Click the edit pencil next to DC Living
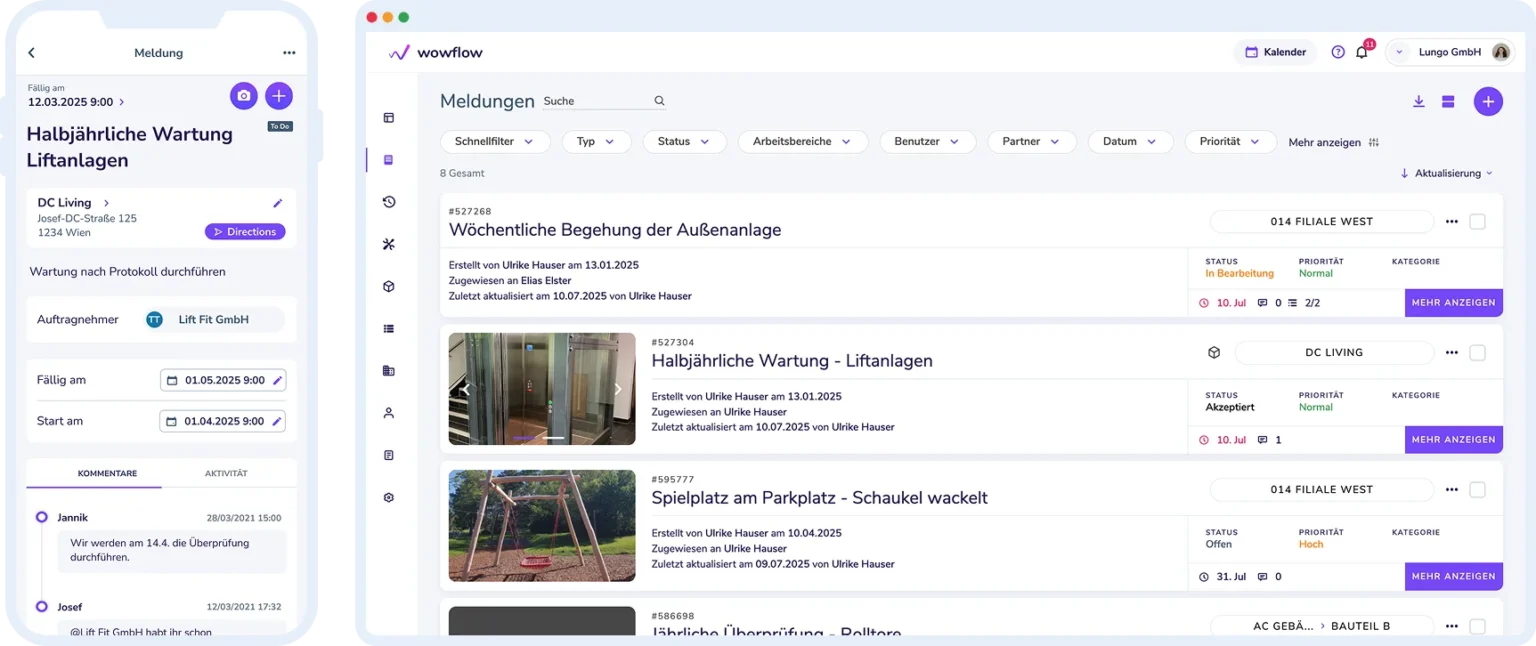 (x=278, y=203)
